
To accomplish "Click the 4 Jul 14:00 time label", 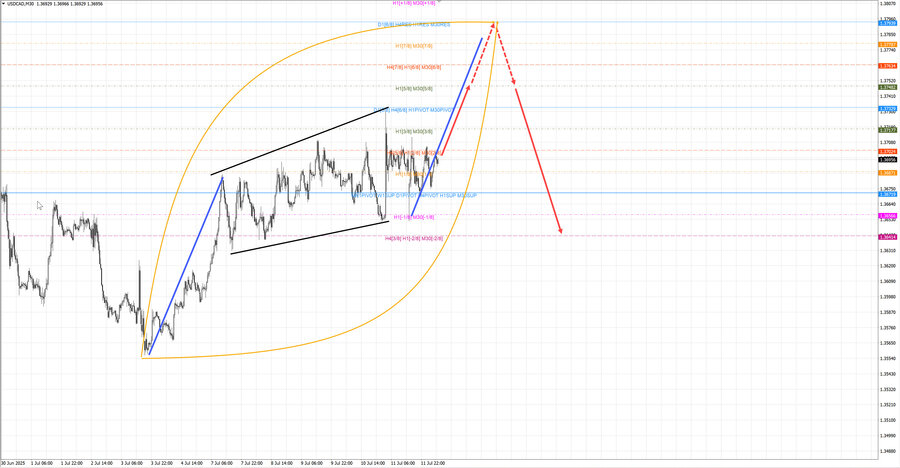I will (192, 463).
